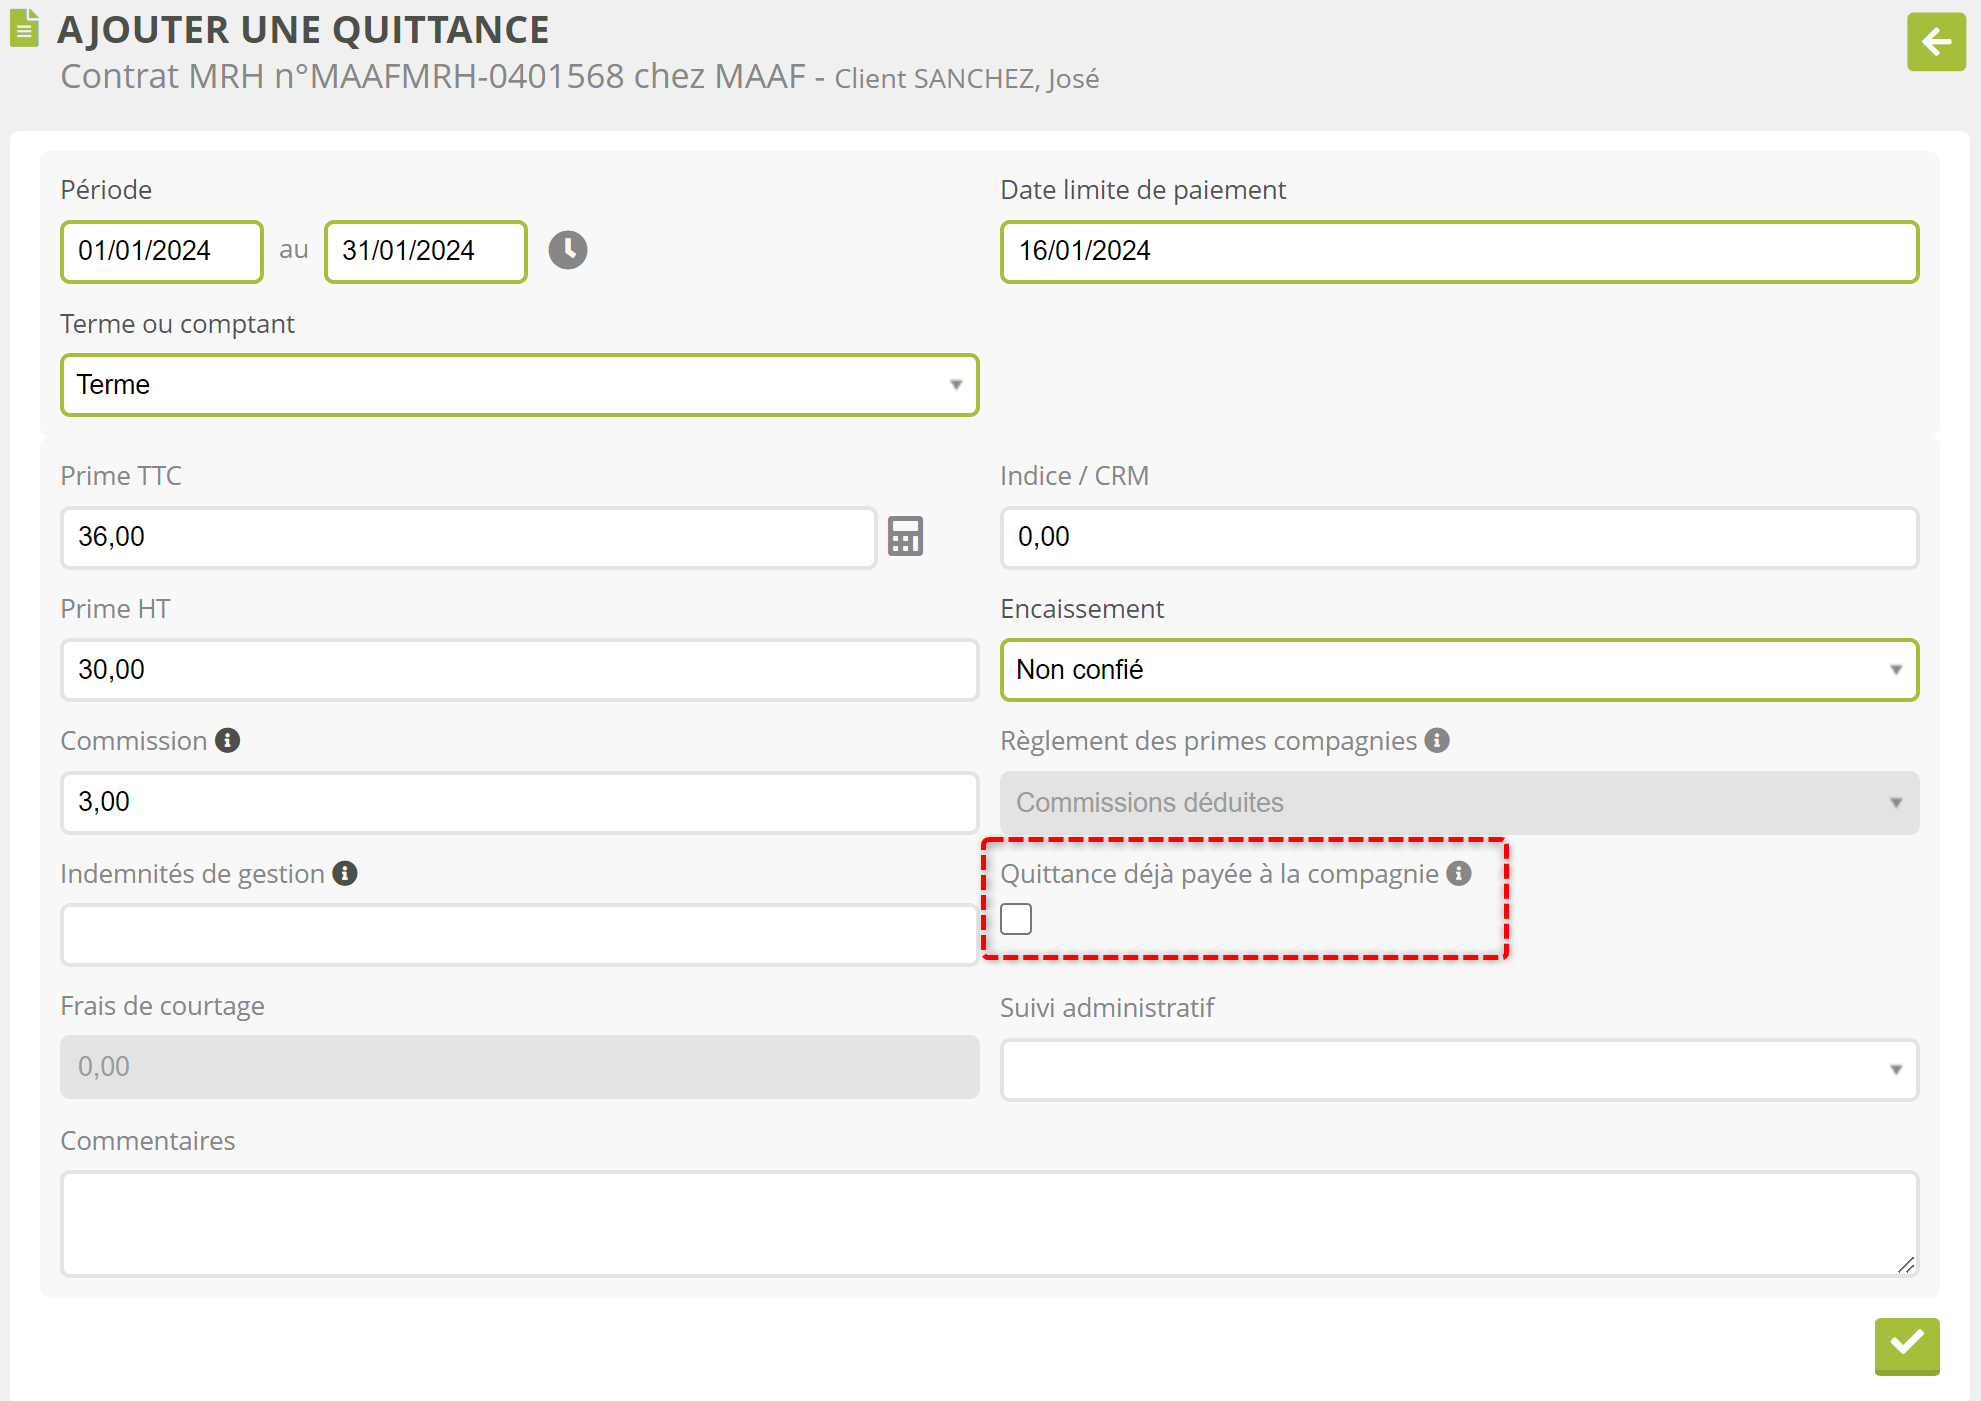Focus the Date limite de paiement field
The width and height of the screenshot is (1981, 1401).
pyautogui.click(x=1458, y=251)
